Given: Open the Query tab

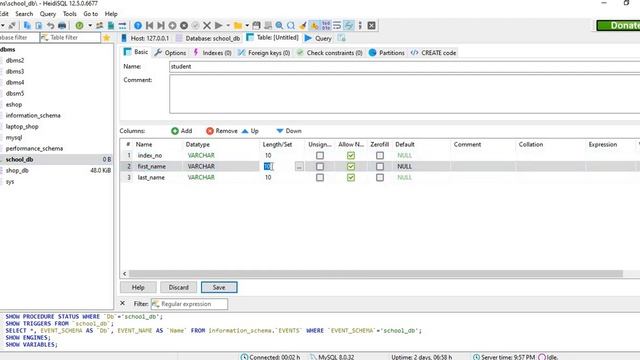Looking at the screenshot, I should (x=318, y=38).
